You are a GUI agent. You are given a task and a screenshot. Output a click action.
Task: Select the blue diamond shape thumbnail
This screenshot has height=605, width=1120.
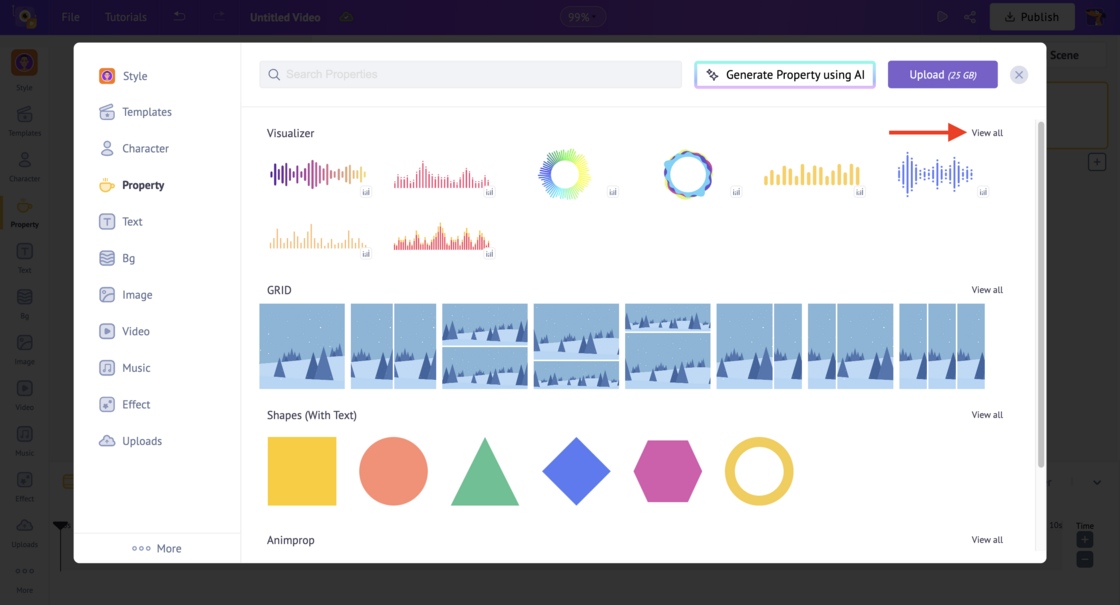click(576, 470)
